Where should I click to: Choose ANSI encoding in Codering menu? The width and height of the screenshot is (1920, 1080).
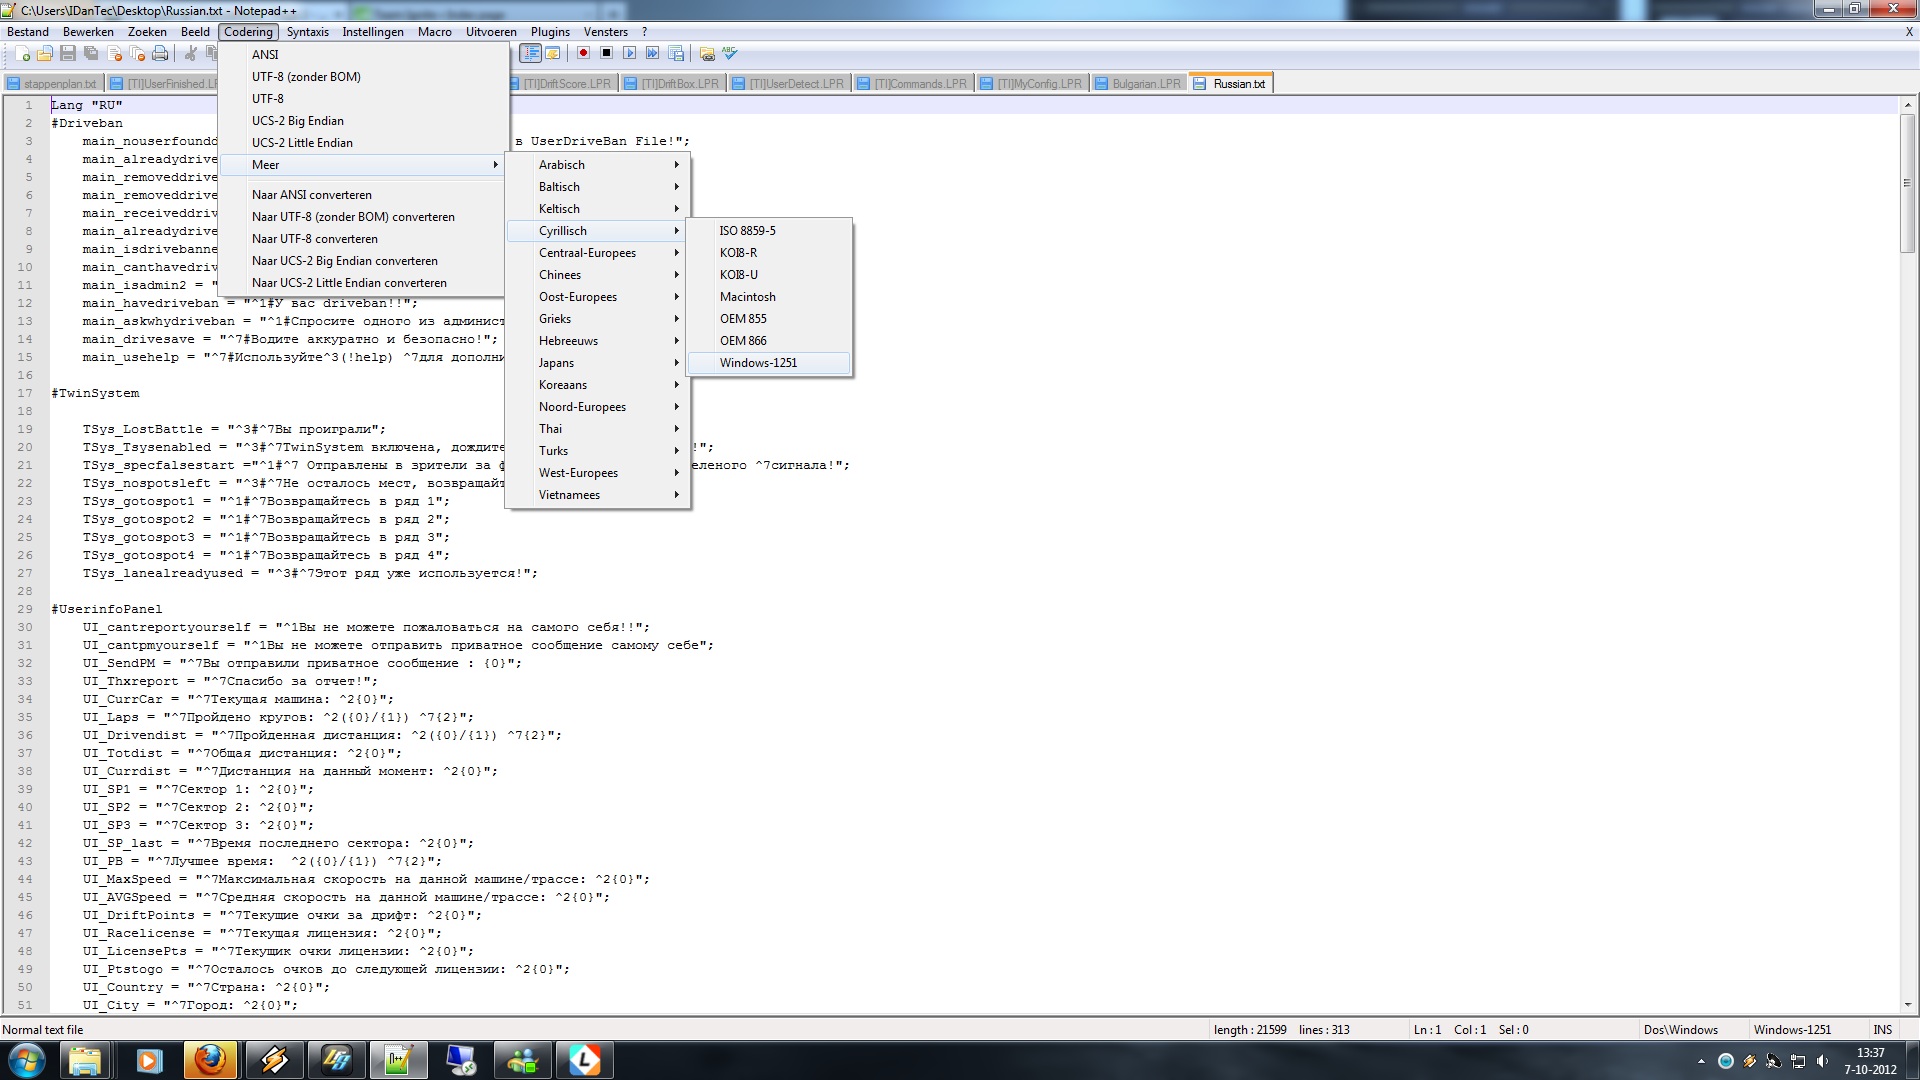pyautogui.click(x=265, y=55)
